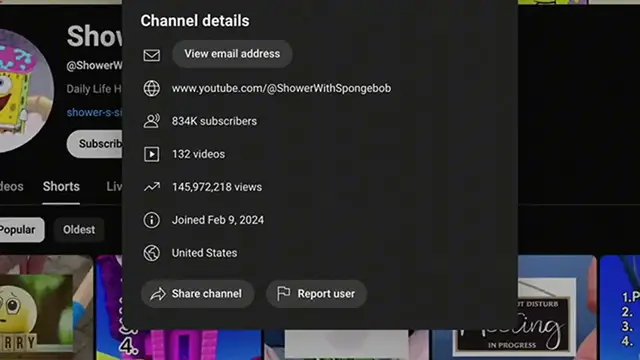Filter shorts by Oldest chip
The height and width of the screenshot is (360, 640).
[x=79, y=230]
